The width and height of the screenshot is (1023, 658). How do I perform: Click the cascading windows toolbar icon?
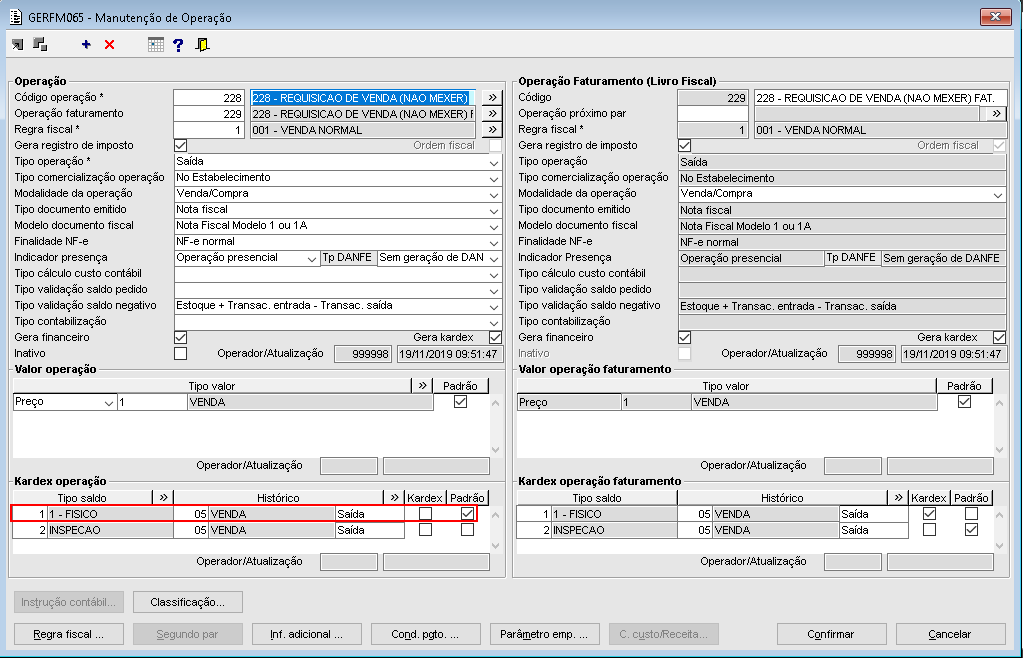(x=40, y=44)
